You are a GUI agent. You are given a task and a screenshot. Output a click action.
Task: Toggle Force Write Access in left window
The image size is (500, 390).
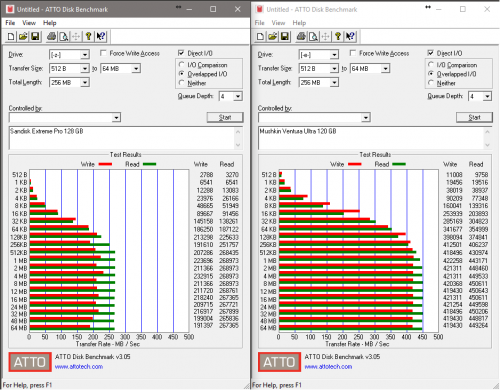[103, 53]
